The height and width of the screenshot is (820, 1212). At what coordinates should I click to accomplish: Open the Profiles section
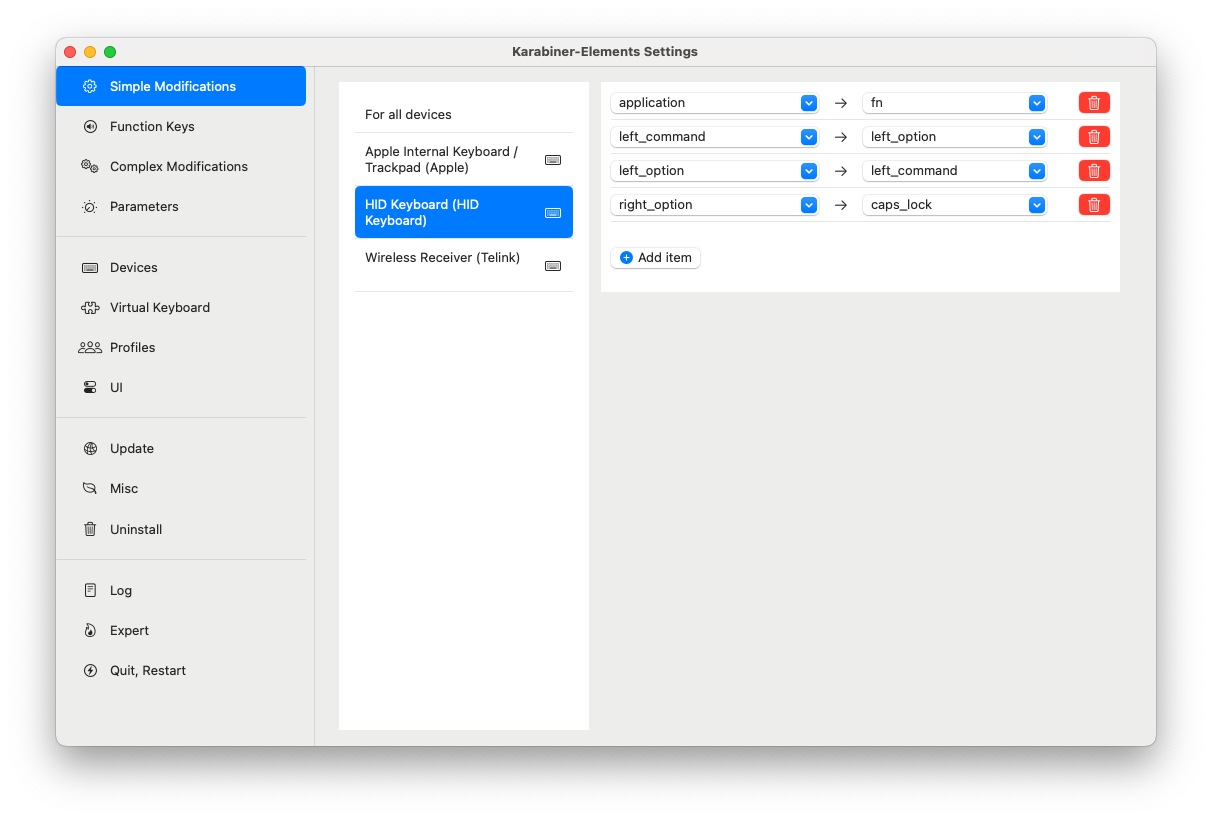(x=181, y=347)
